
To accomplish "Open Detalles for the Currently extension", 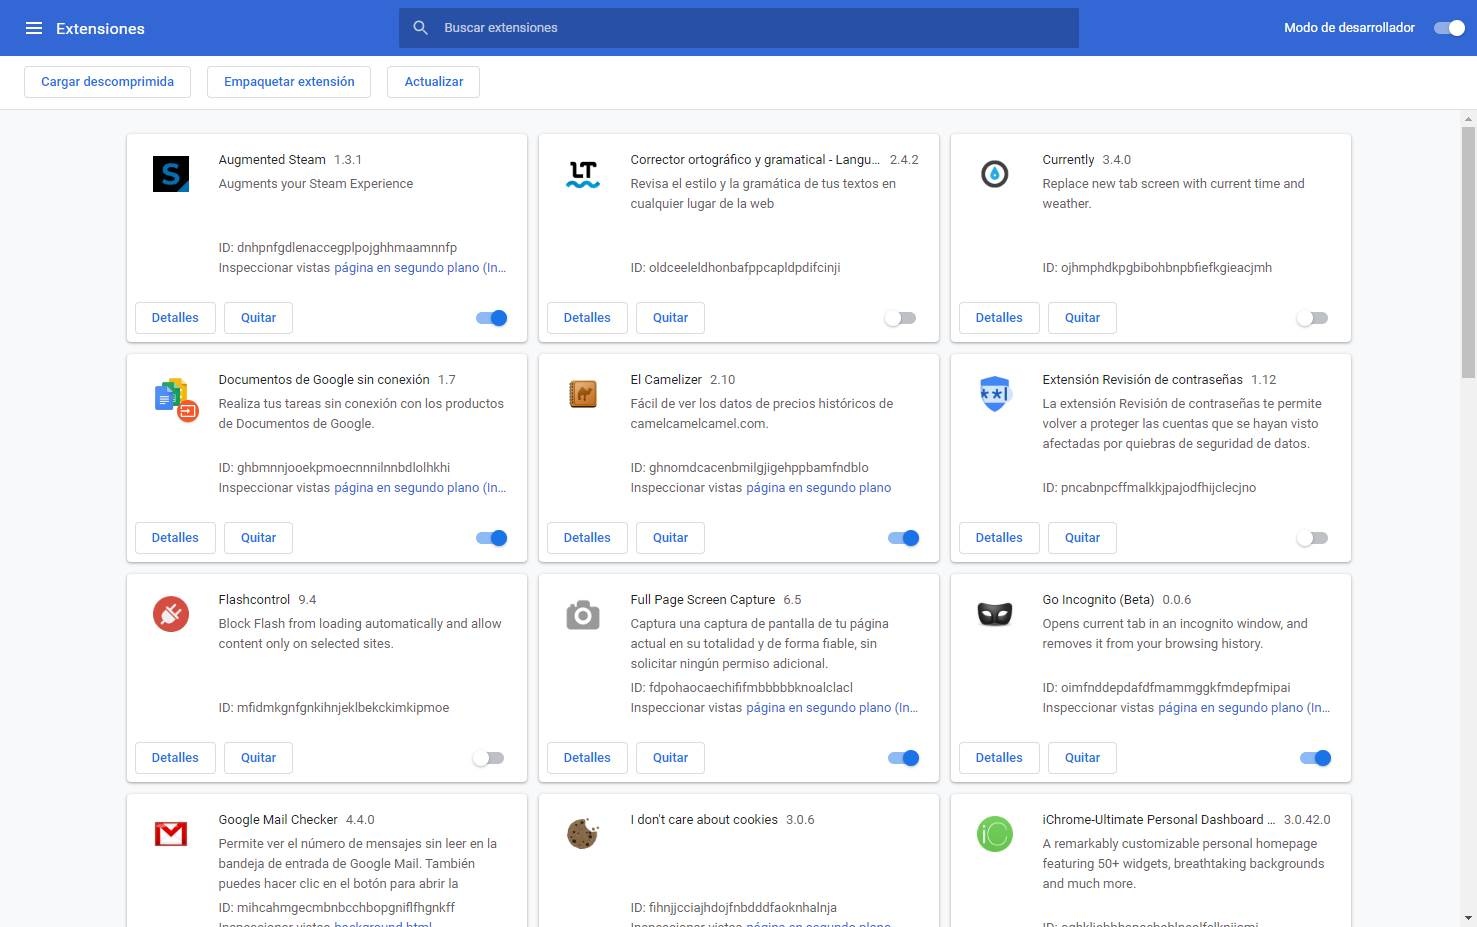I will pyautogui.click(x=999, y=318).
